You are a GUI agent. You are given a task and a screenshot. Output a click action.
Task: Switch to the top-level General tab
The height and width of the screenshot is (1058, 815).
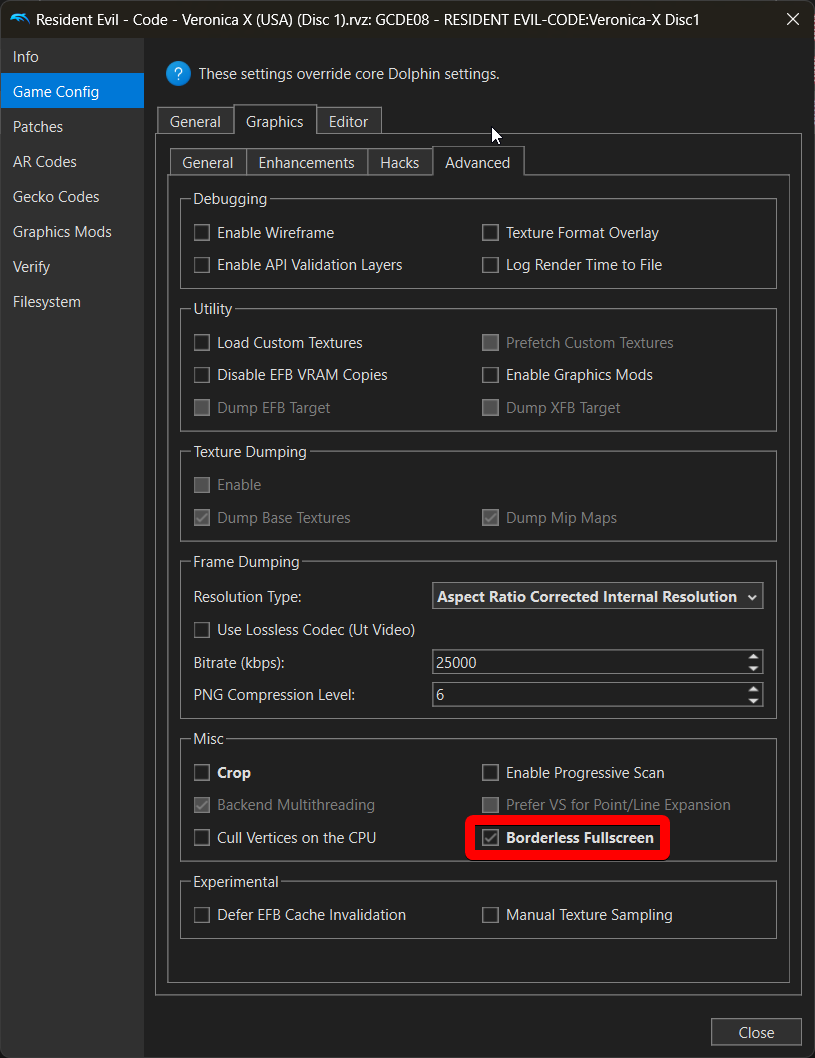195,121
